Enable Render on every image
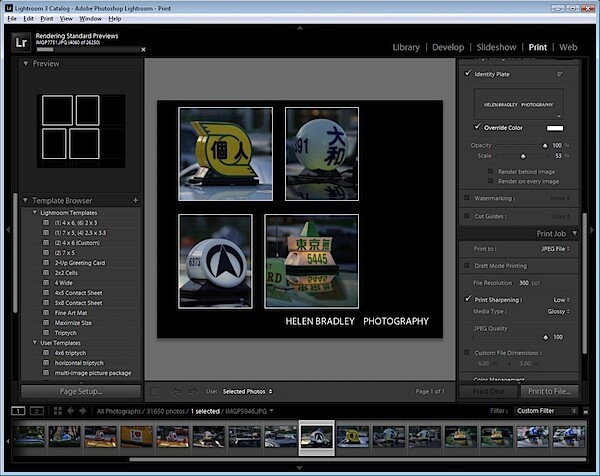The image size is (600, 476). [490, 181]
